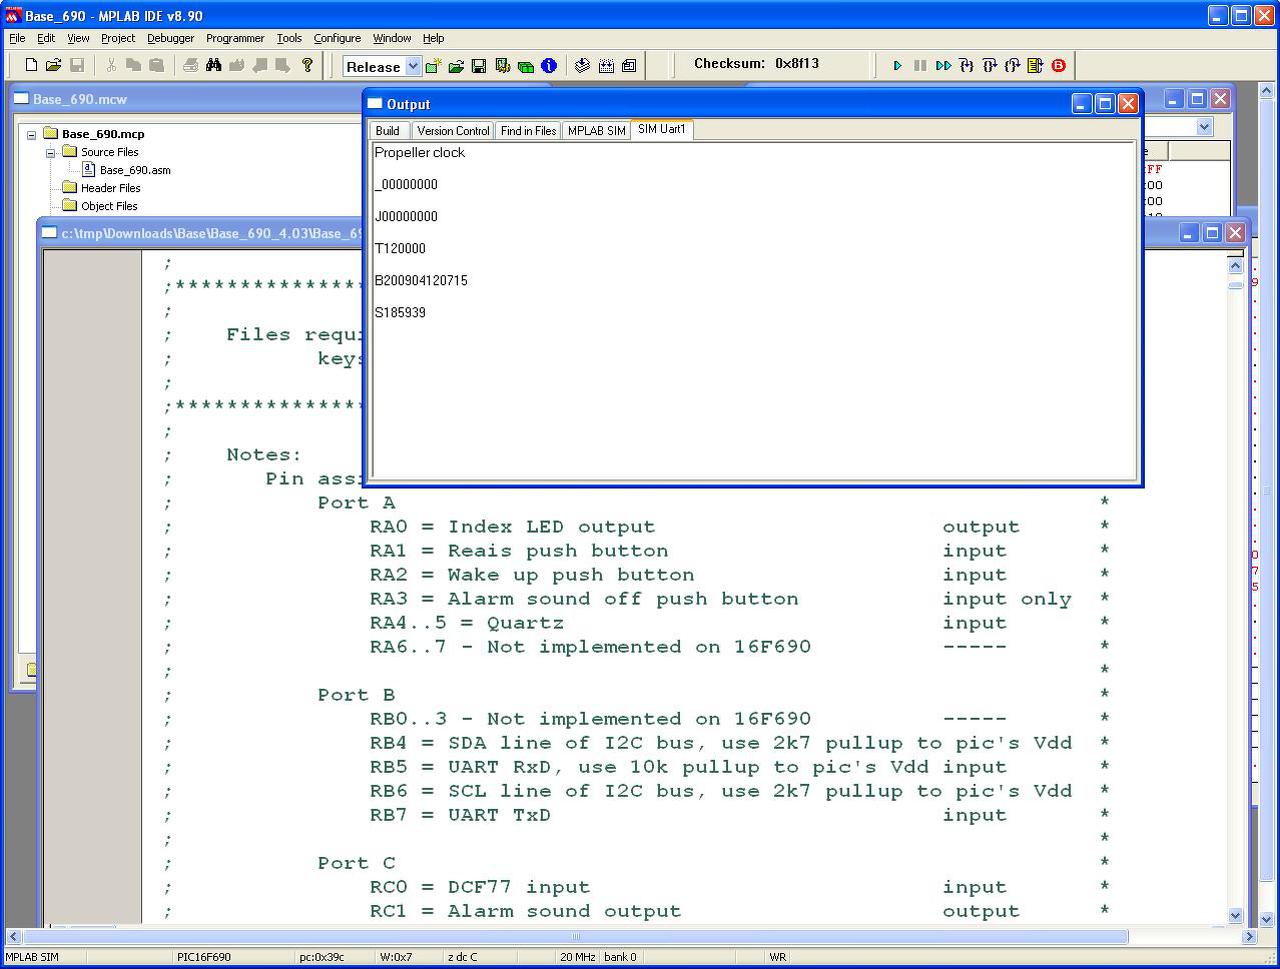
Task: Click the 'bank 0' status bar entry
Action: [620, 957]
